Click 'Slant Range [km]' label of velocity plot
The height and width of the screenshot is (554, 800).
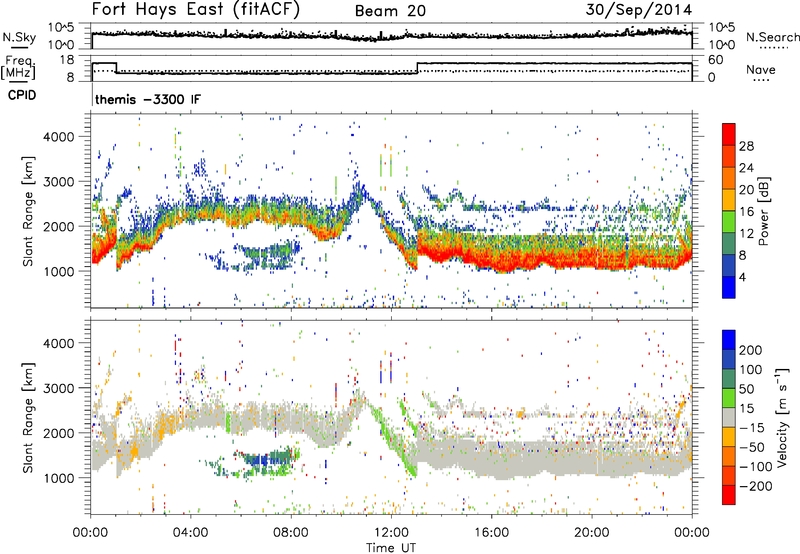click(x=28, y=417)
